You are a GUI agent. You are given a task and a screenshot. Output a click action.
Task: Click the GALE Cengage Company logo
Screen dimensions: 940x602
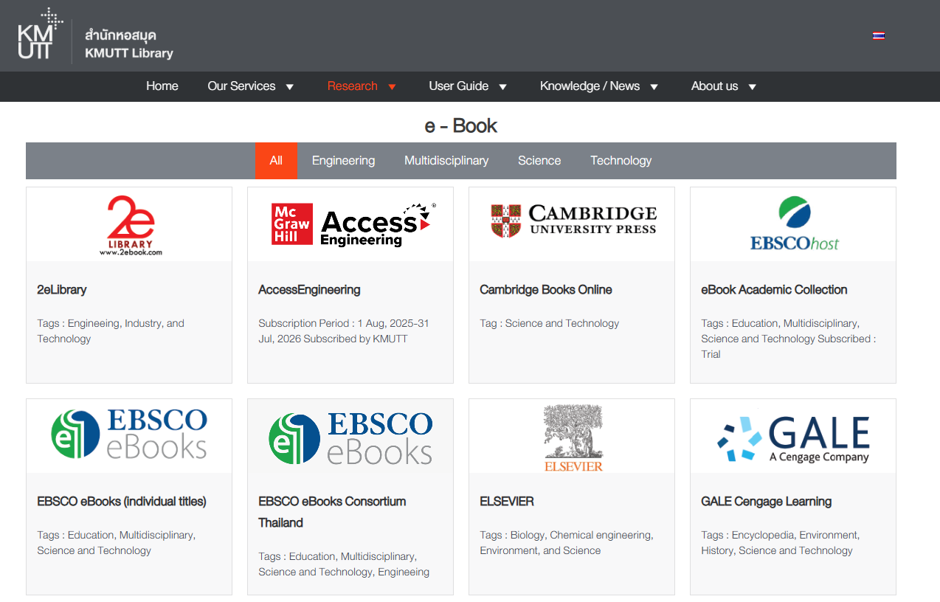coord(794,439)
